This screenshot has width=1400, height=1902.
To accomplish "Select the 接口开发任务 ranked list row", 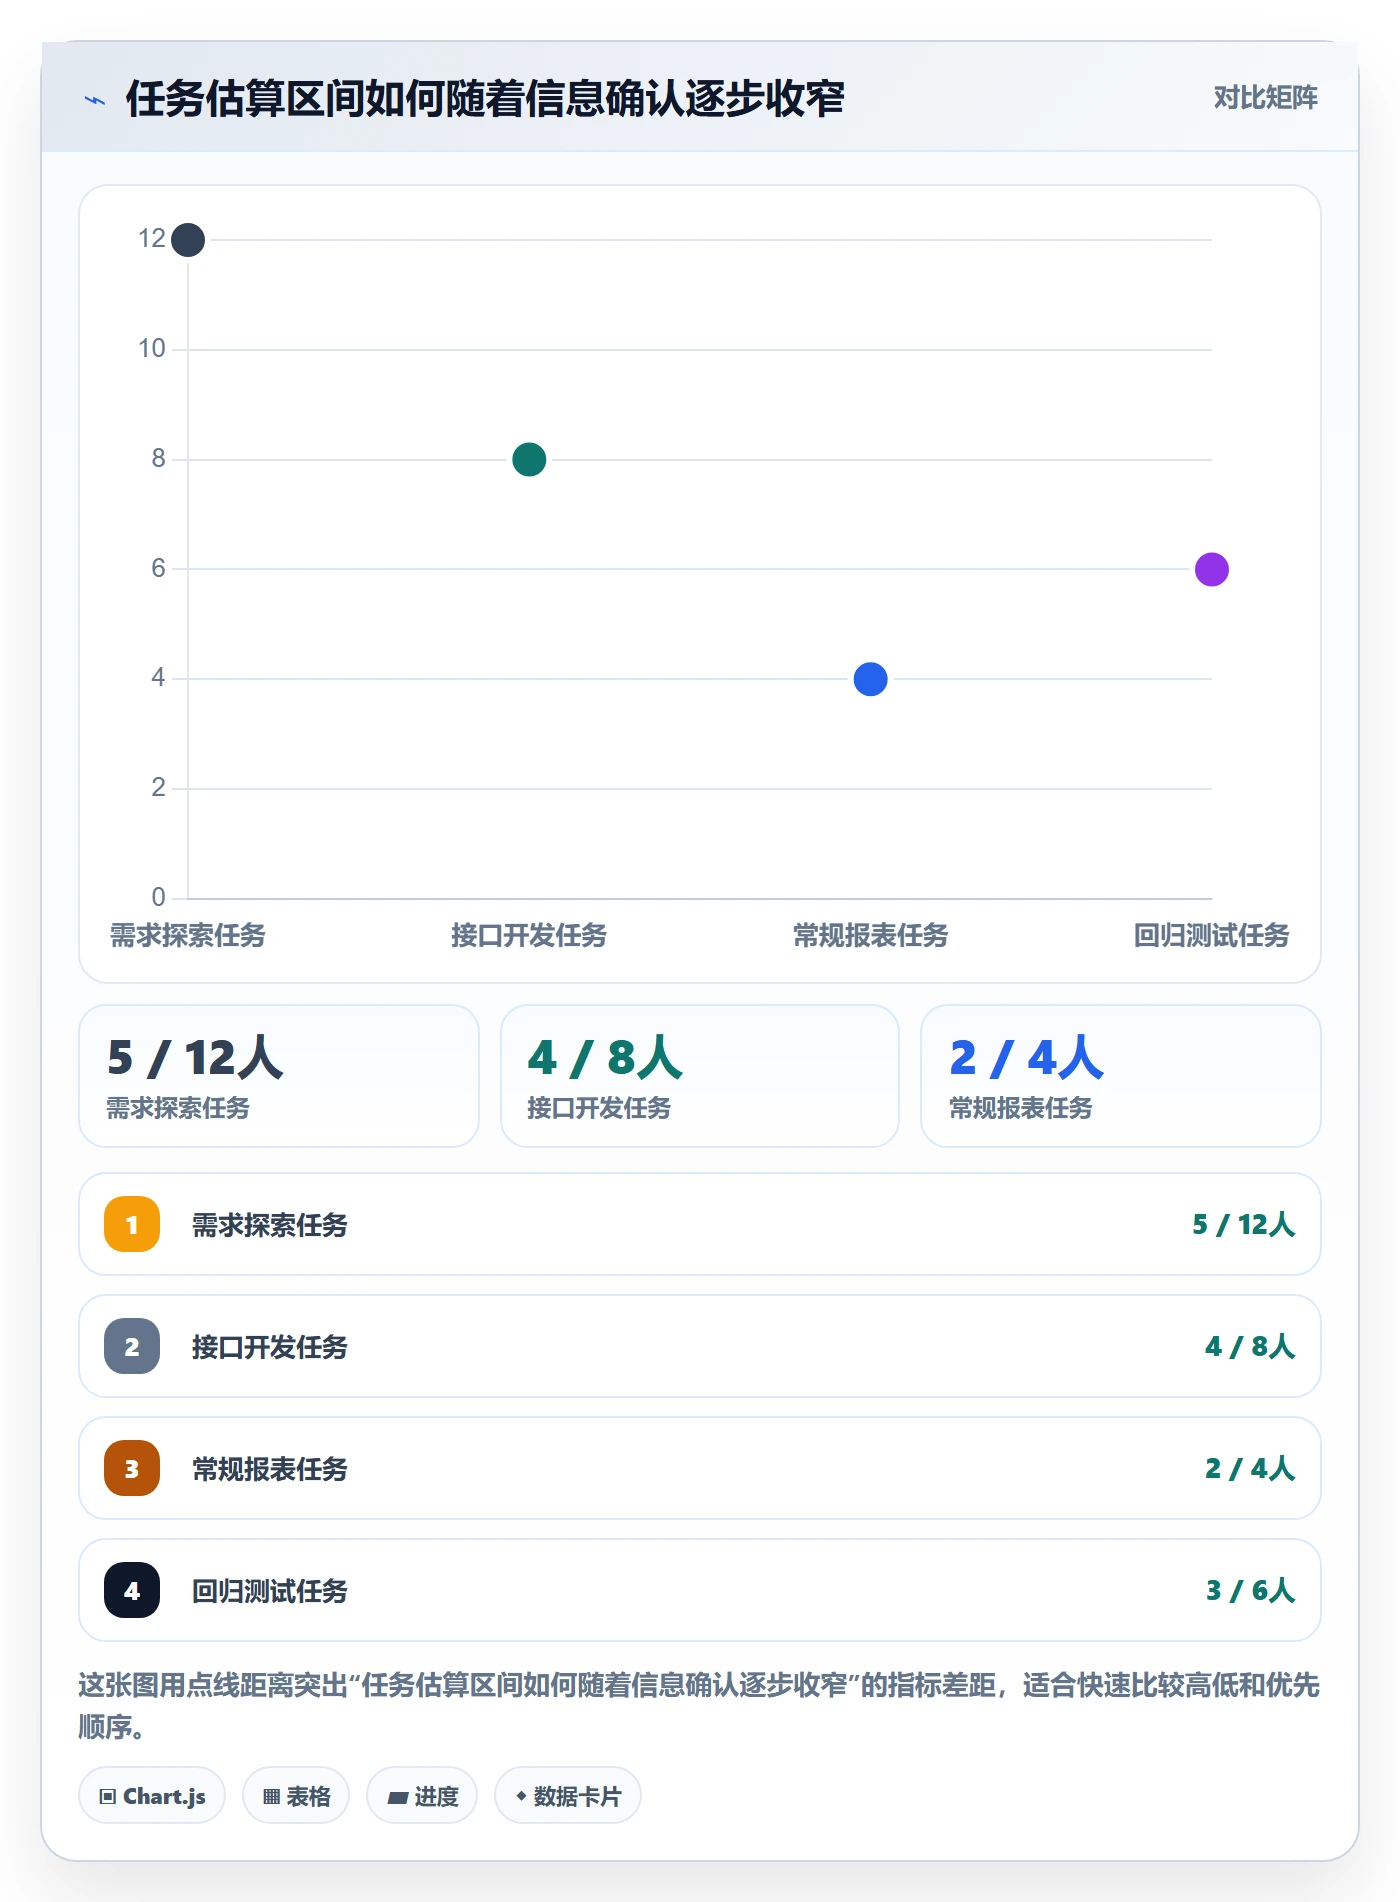I will 700,1346.
